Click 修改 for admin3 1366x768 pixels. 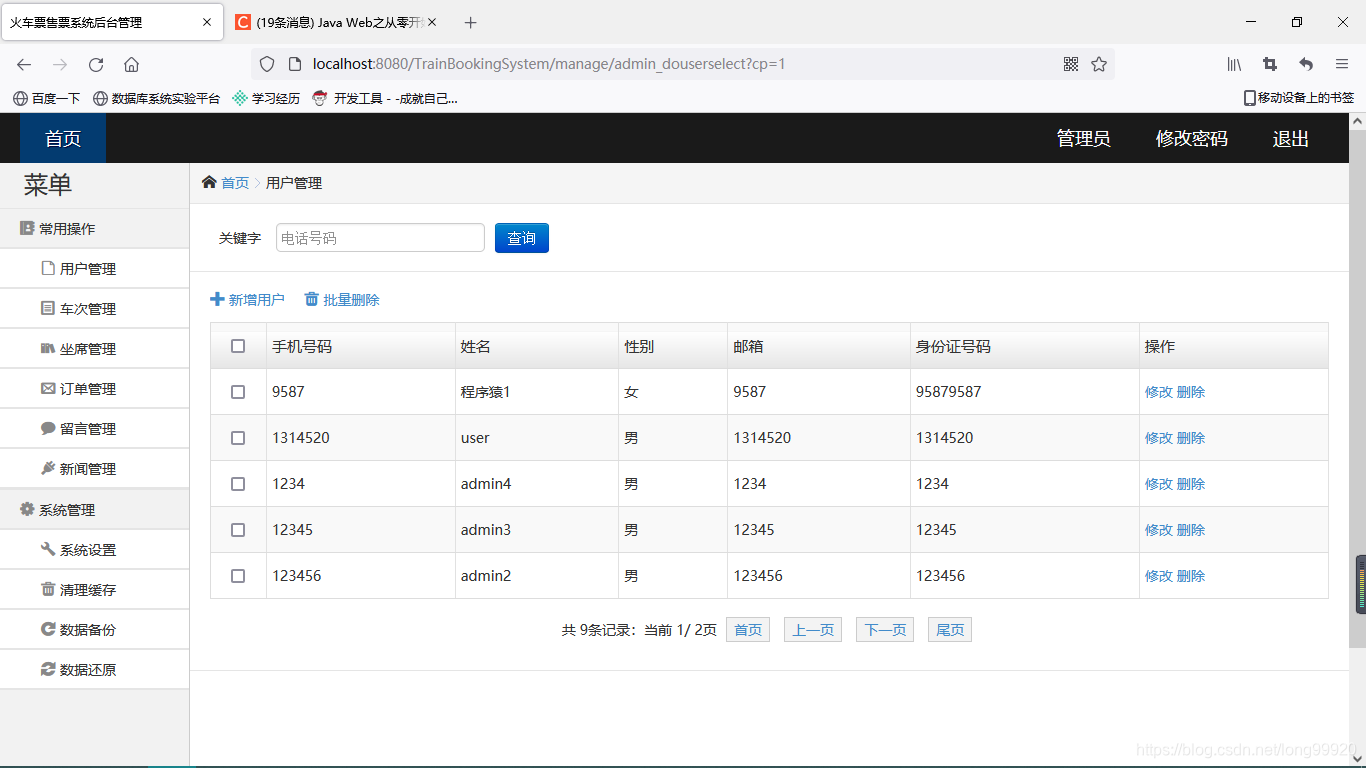point(1159,530)
